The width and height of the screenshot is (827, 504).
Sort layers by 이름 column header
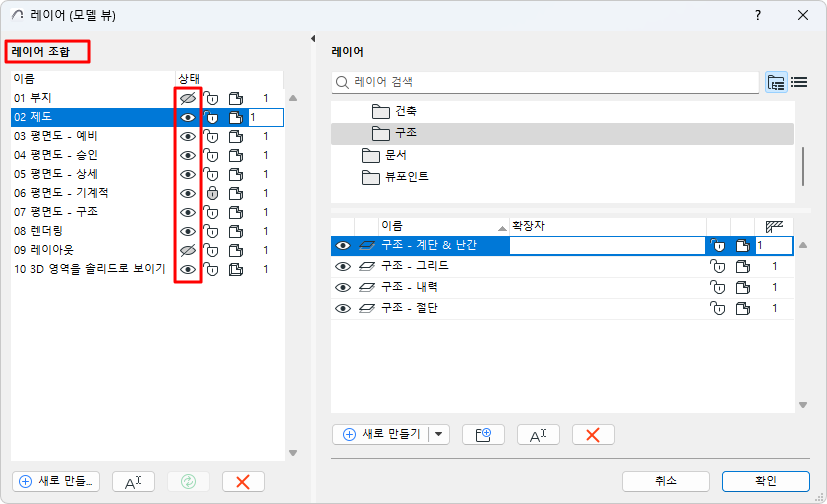[x=444, y=226]
